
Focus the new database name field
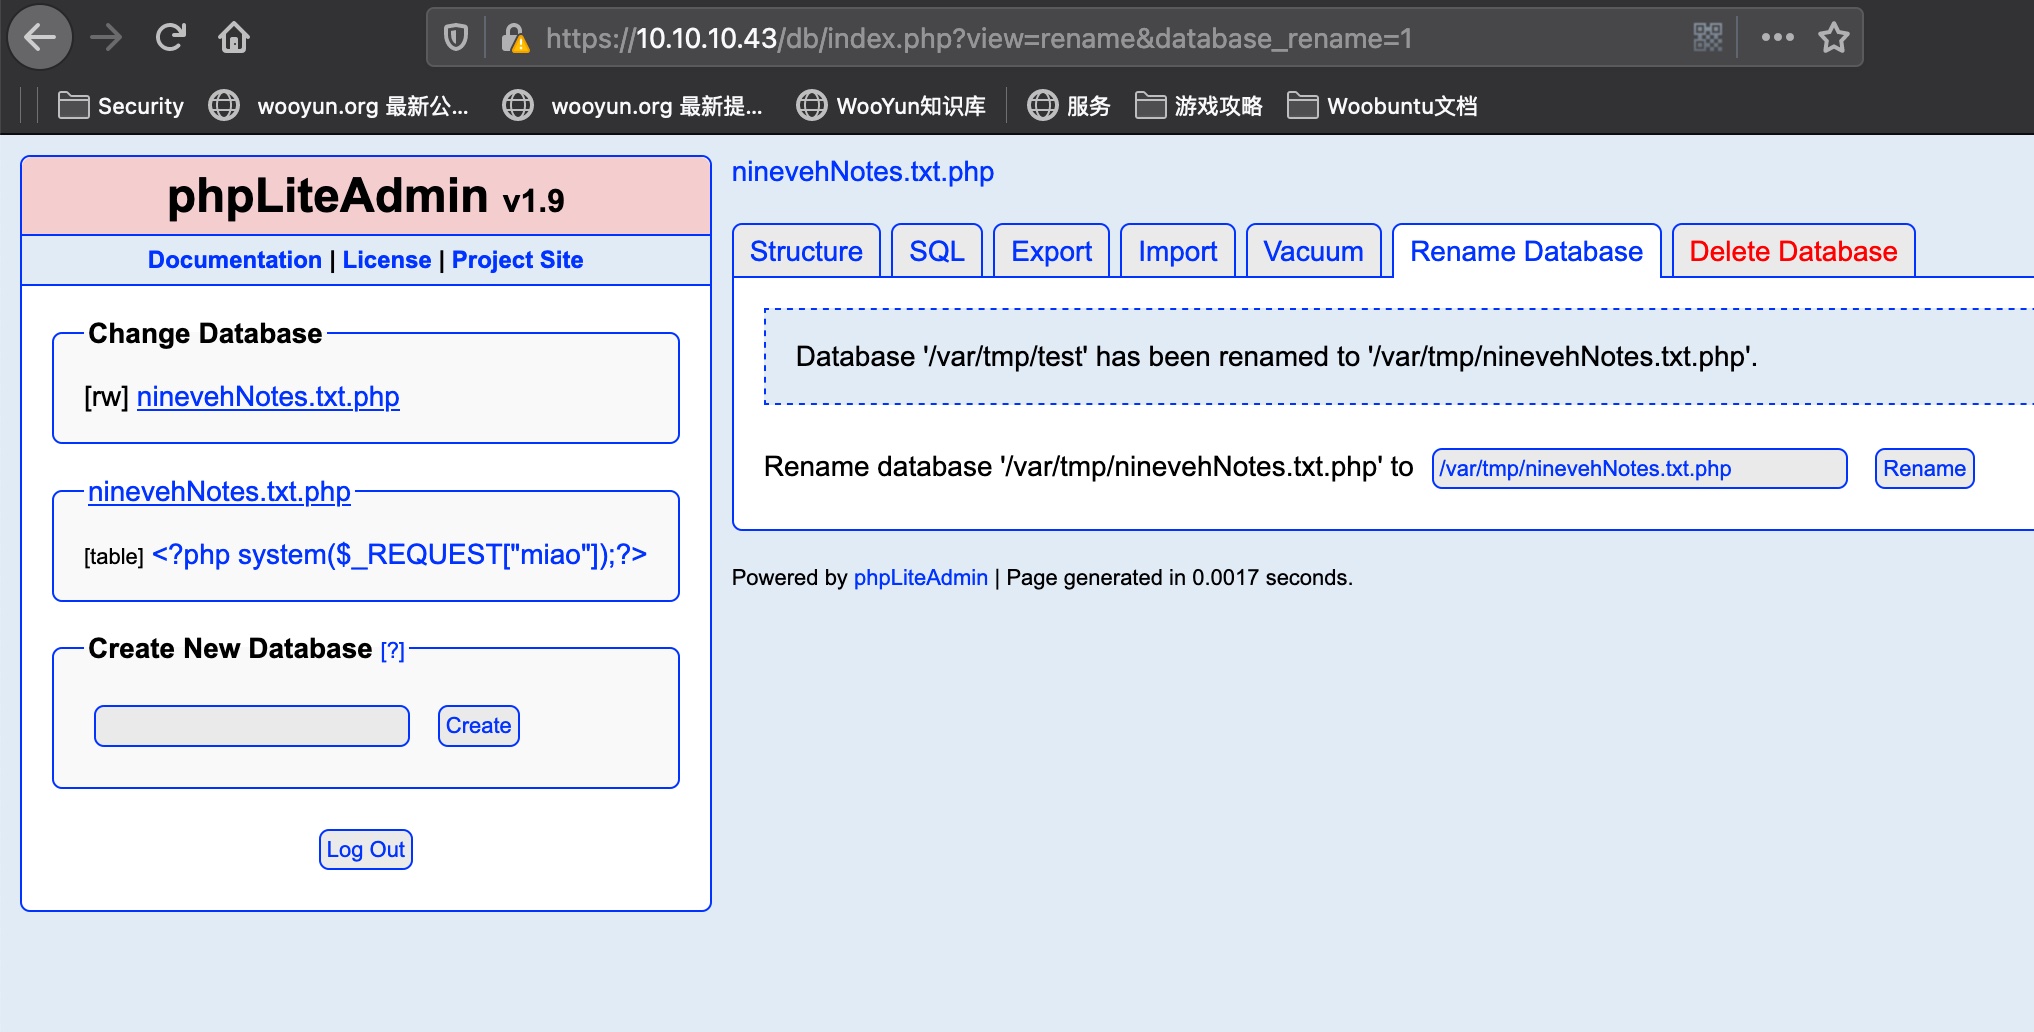252,726
